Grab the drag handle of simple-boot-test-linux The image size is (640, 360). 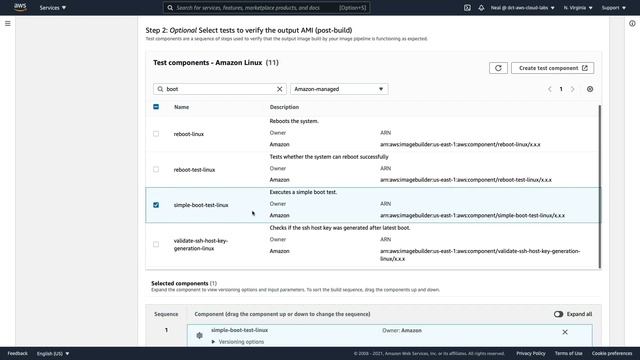pyautogui.click(x=199, y=336)
